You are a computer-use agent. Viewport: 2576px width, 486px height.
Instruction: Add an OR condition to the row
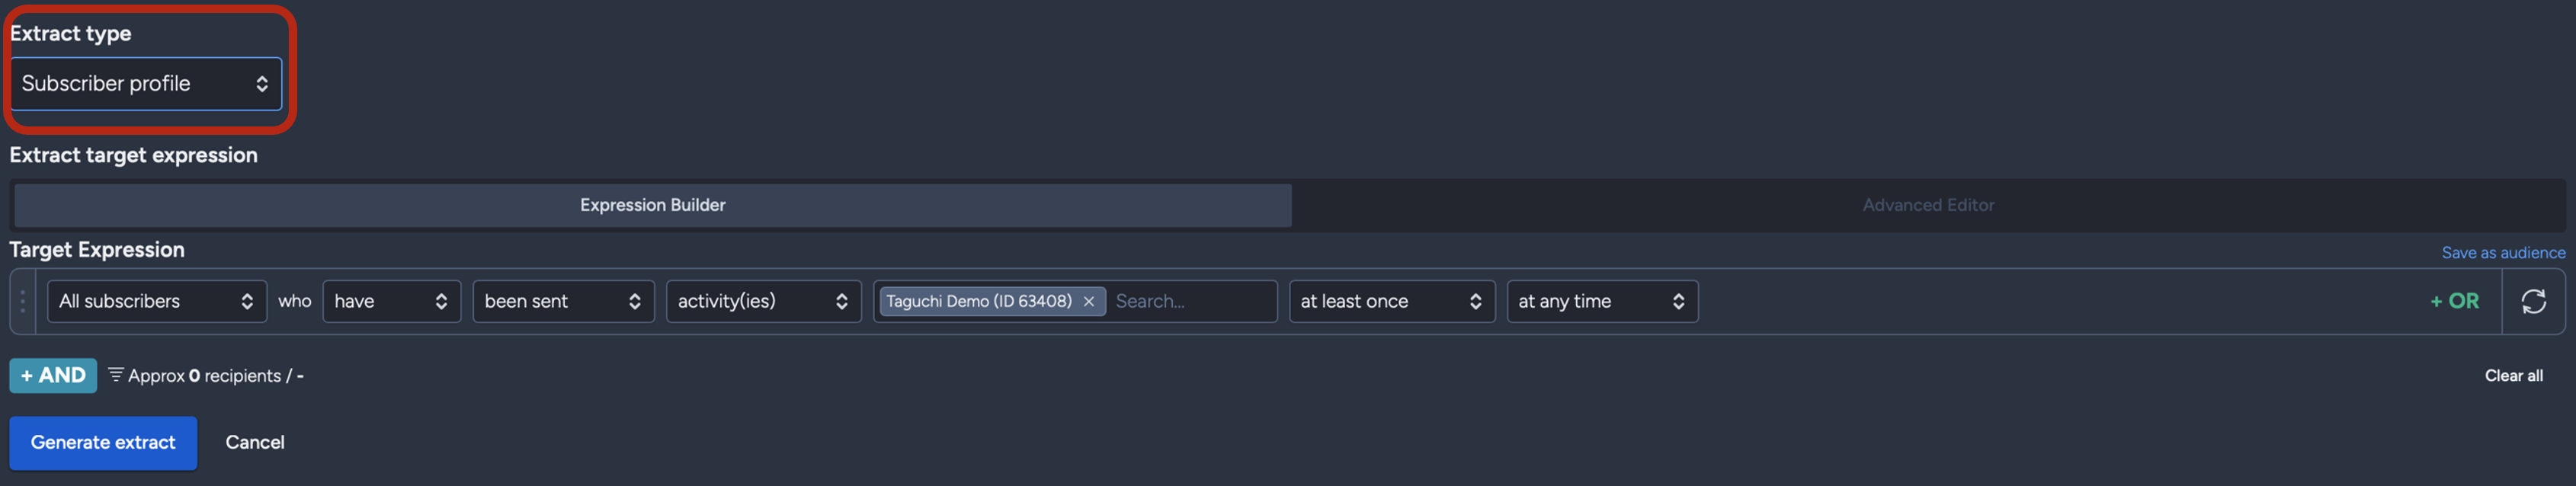point(2454,301)
